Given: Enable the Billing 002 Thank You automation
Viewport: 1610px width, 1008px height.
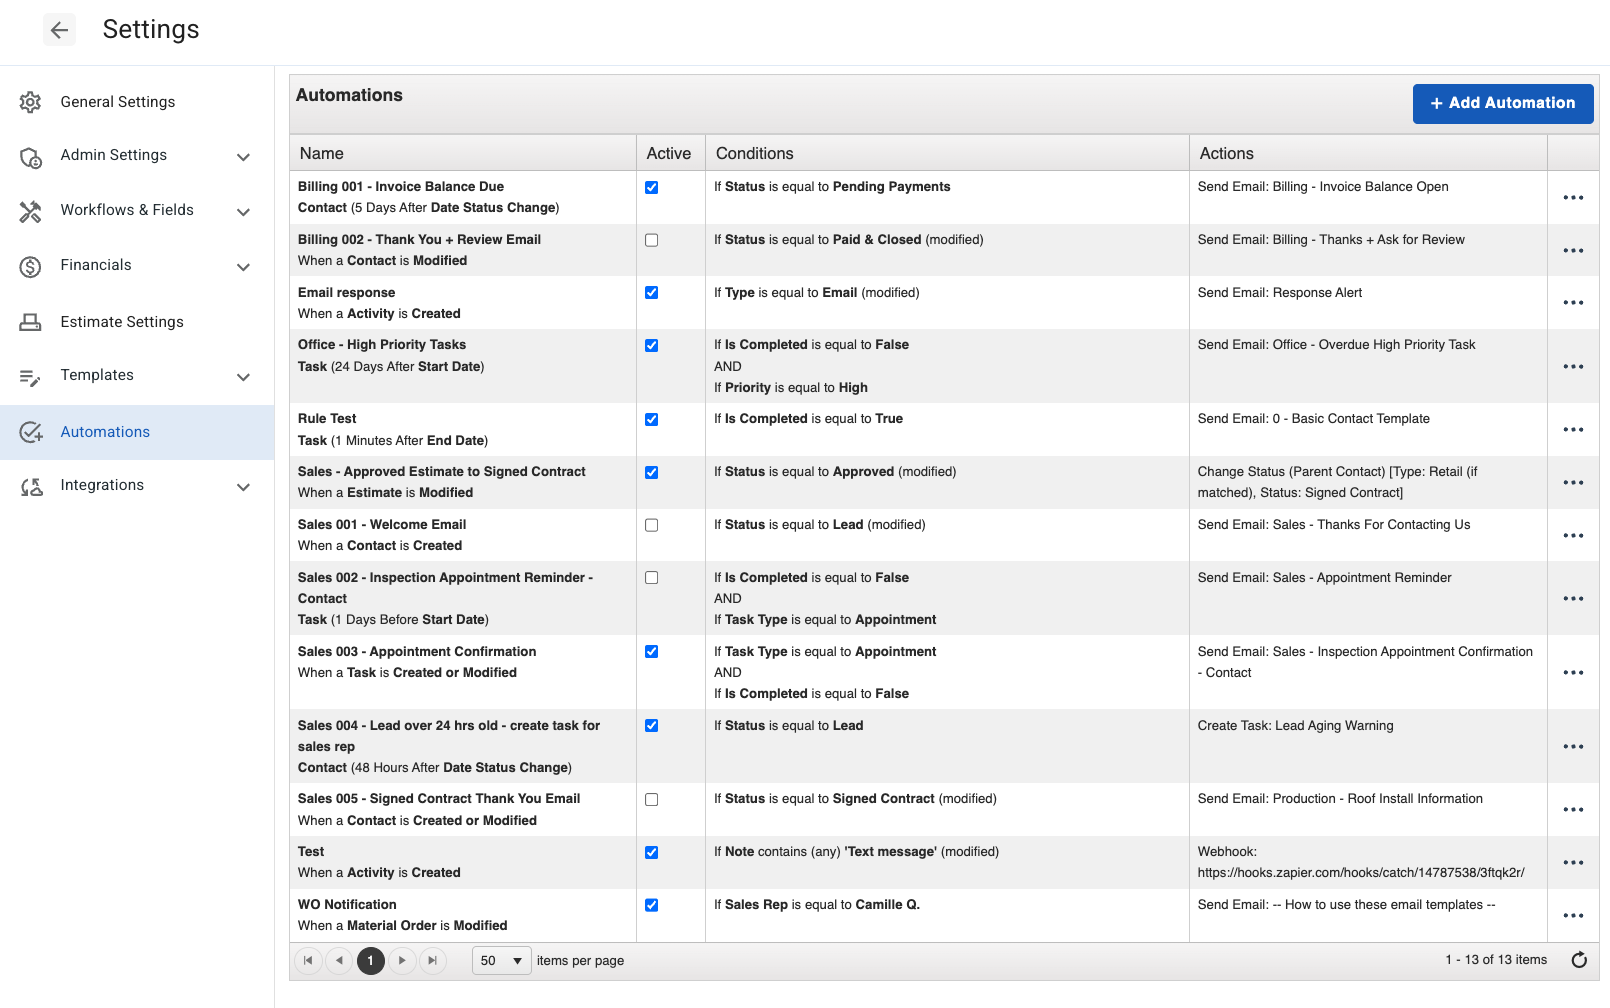Looking at the screenshot, I should pos(652,239).
